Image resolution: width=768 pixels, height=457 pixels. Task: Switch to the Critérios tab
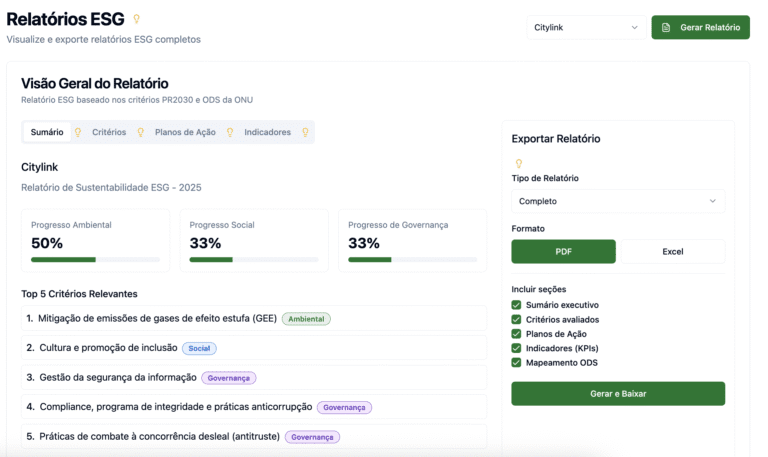click(x=109, y=132)
